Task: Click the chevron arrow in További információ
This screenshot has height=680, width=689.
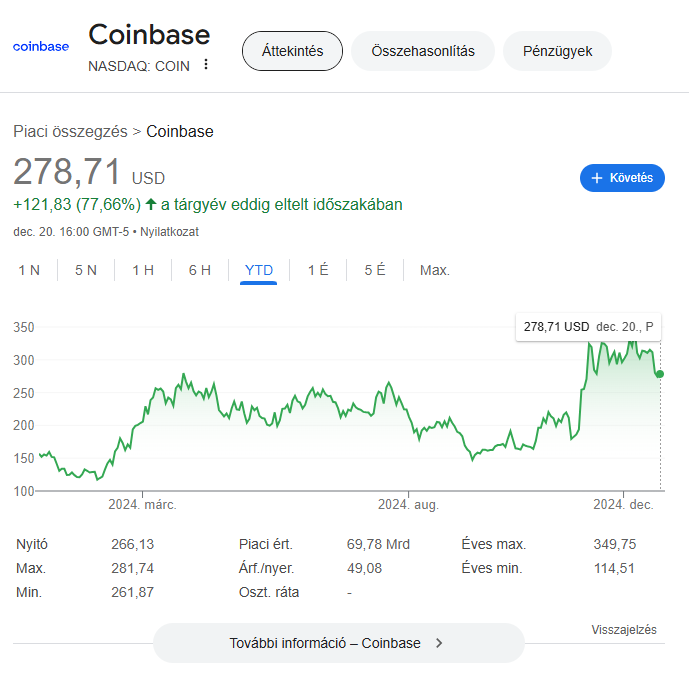Action: [x=439, y=643]
